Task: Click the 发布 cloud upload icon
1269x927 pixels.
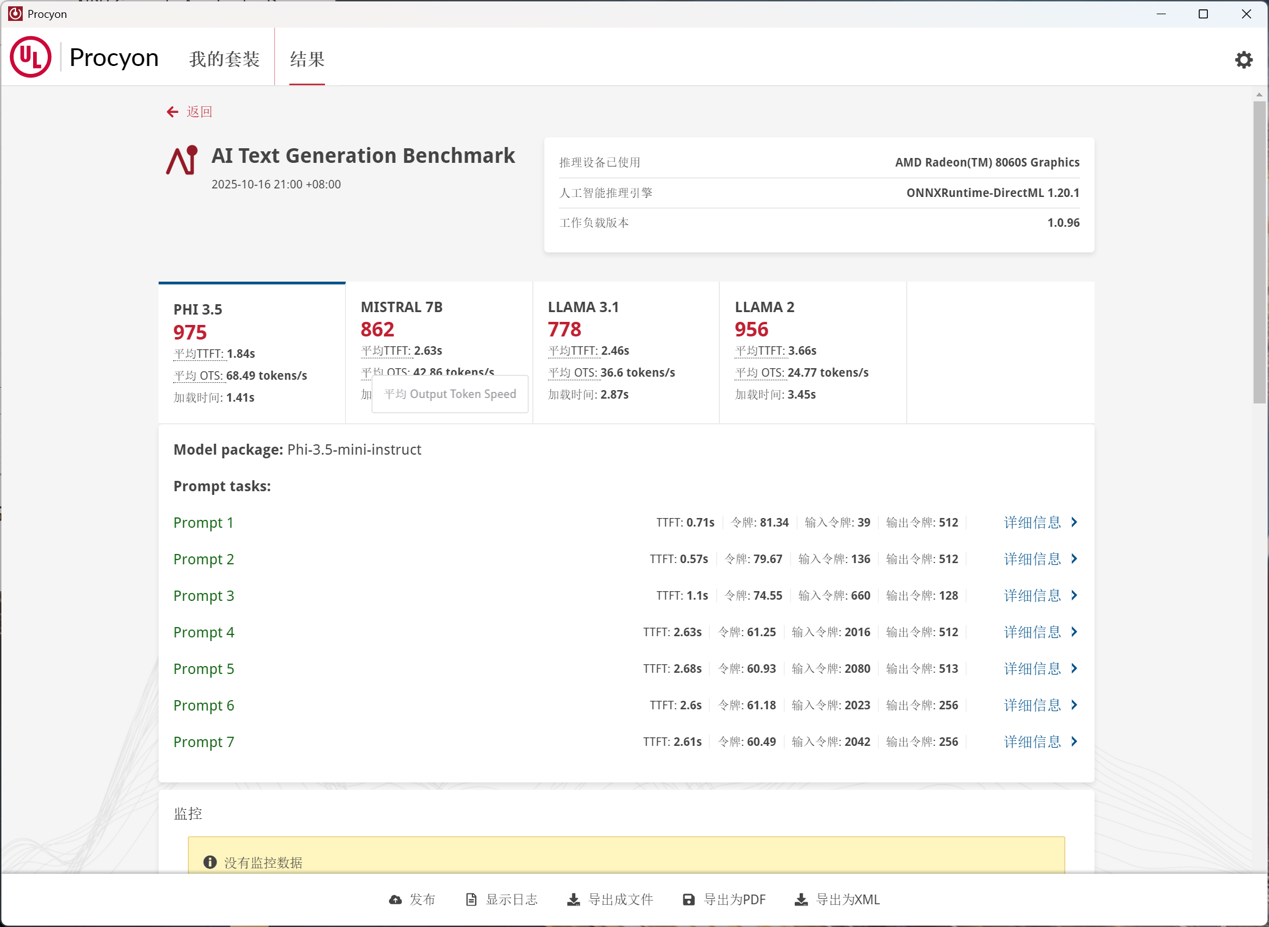Action: coord(396,900)
